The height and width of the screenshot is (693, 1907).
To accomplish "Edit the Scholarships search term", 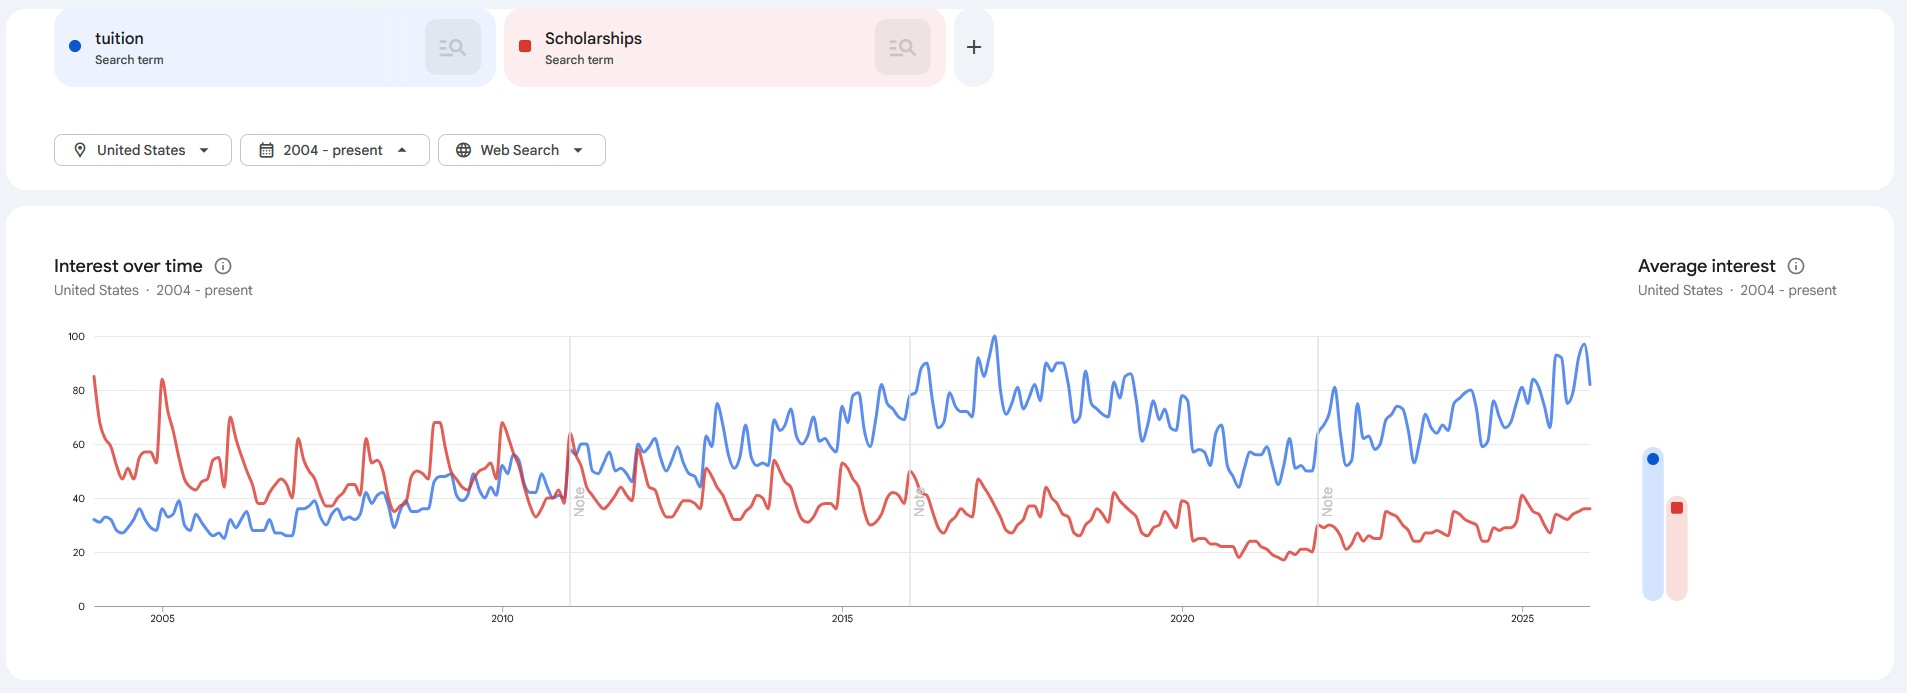I will click(593, 39).
